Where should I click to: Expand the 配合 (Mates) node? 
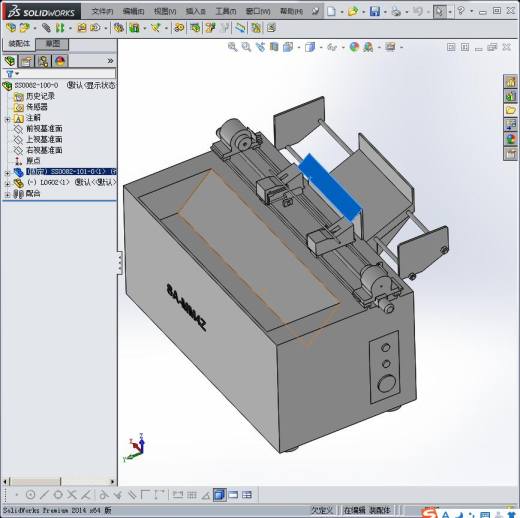coord(7,194)
